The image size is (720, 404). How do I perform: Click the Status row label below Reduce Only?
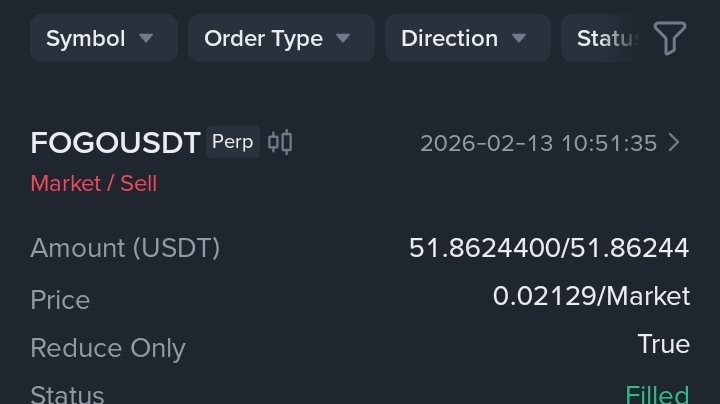67,394
